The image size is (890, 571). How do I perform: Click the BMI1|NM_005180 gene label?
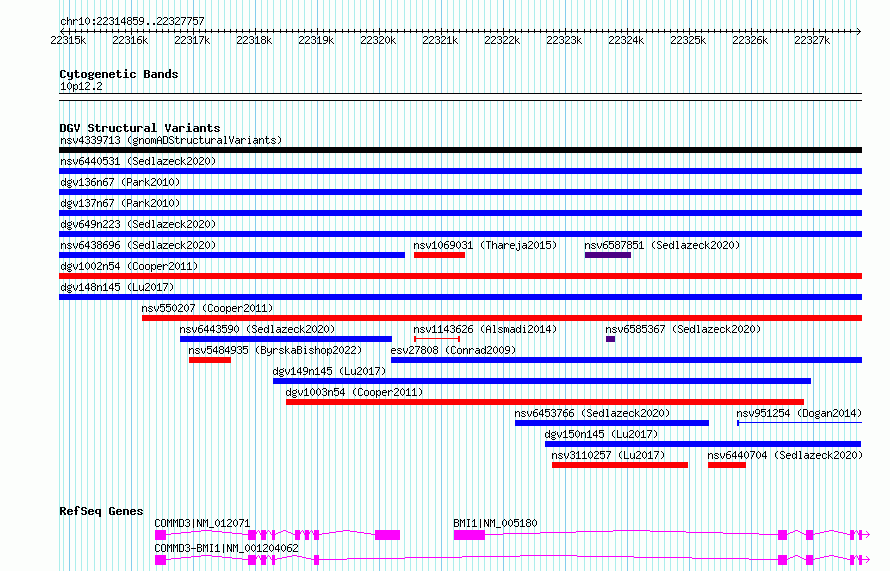click(x=496, y=523)
